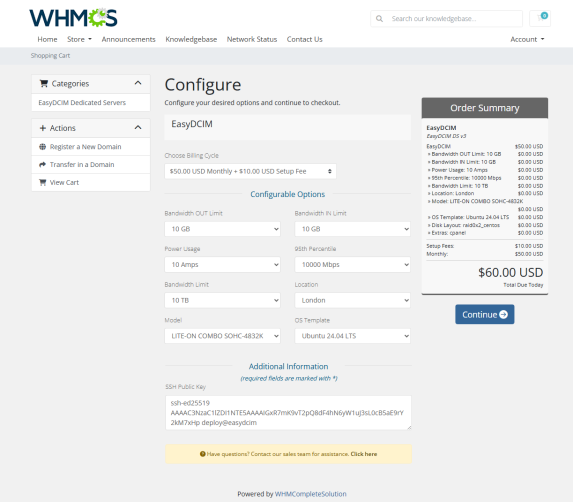The image size is (573, 502).
Task: Open the Choose Billing Cycle dropdown
Action: (x=250, y=171)
